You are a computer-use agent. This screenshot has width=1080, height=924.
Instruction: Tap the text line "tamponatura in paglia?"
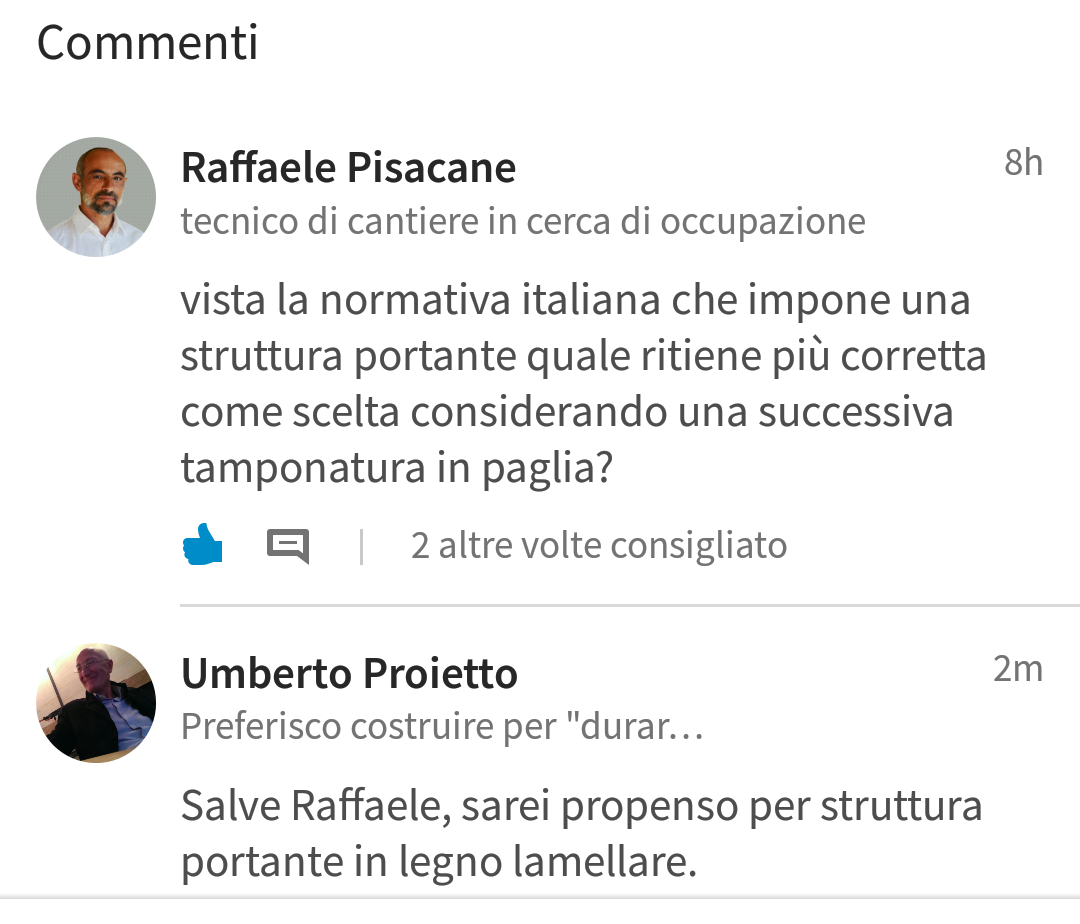coord(396,468)
